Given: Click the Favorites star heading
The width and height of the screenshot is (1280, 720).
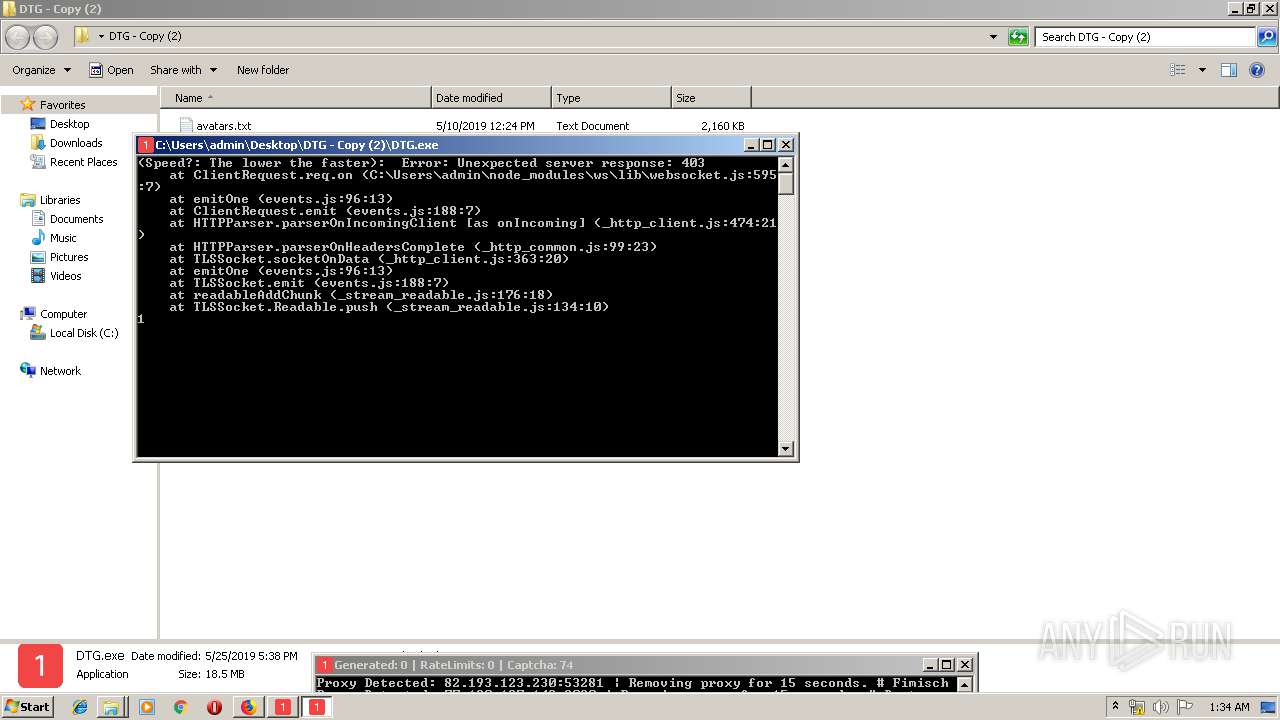Looking at the screenshot, I should click(62, 105).
